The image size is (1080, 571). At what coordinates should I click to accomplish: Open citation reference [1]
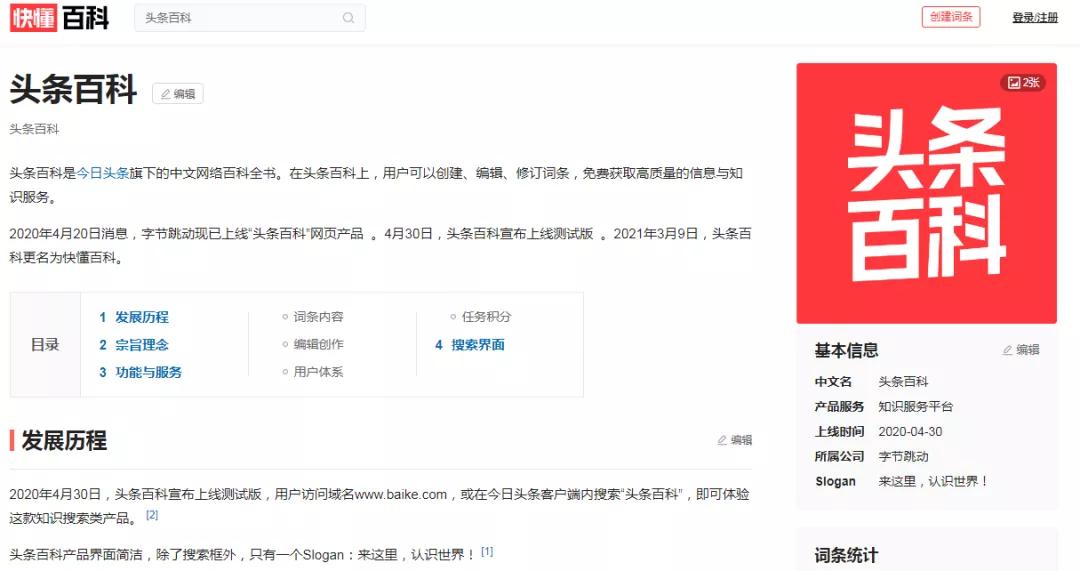point(487,552)
